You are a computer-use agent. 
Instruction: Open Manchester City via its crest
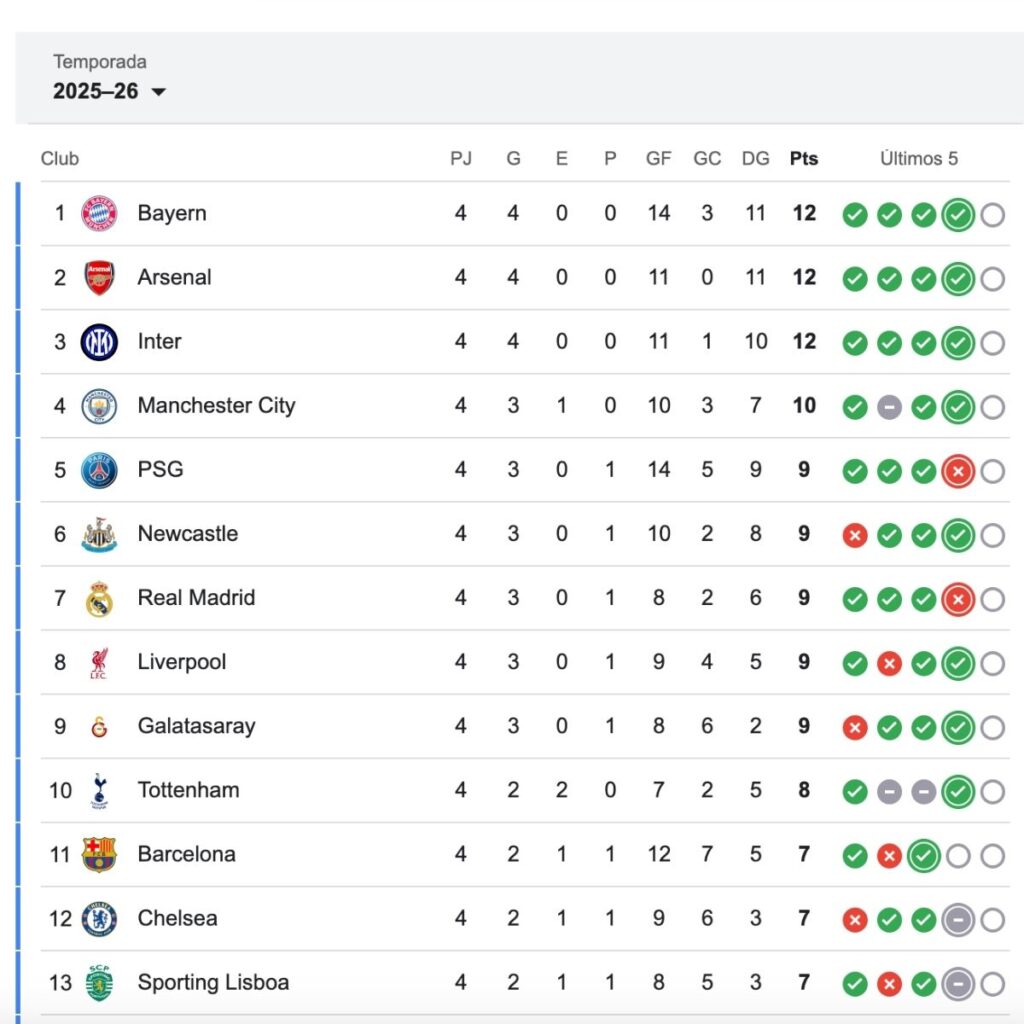[98, 406]
